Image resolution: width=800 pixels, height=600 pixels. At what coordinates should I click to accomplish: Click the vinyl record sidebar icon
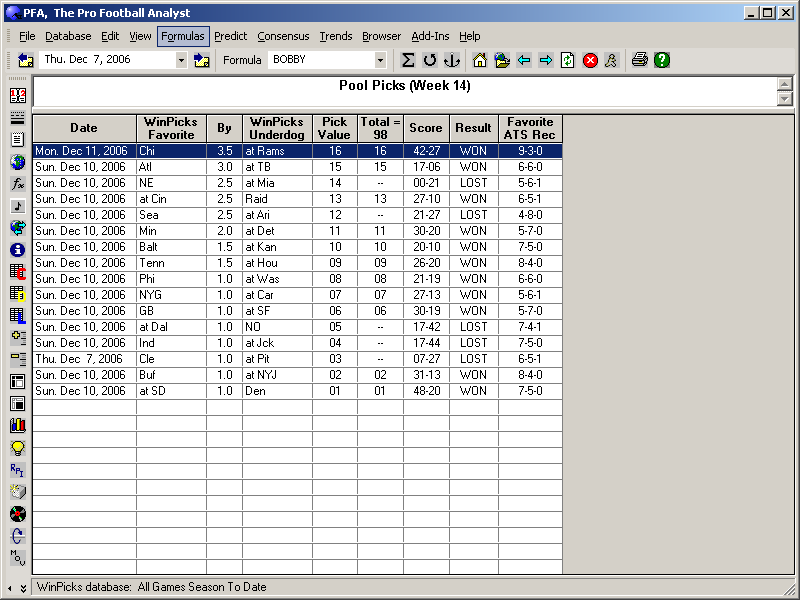point(18,514)
